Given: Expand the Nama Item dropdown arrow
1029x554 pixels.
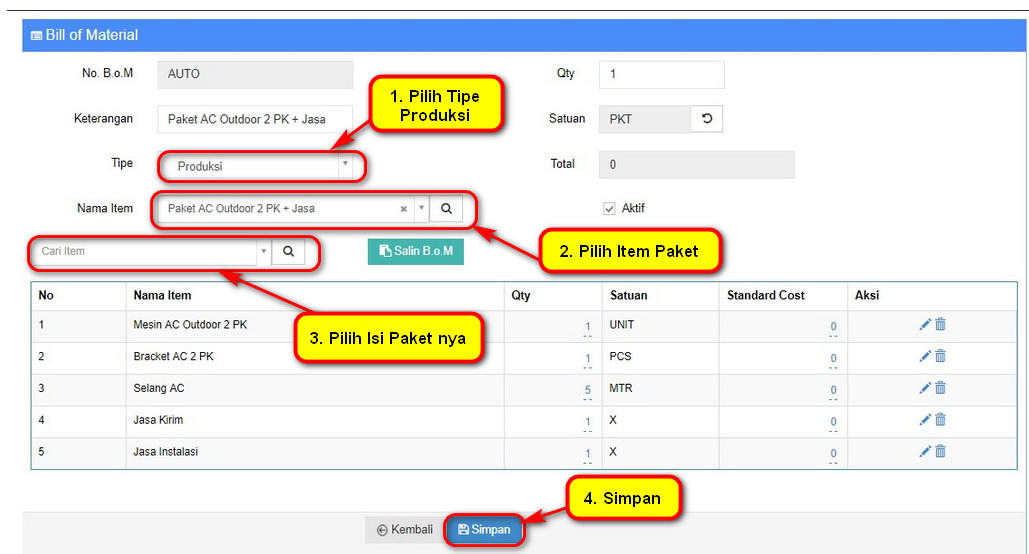Looking at the screenshot, I should (421, 209).
